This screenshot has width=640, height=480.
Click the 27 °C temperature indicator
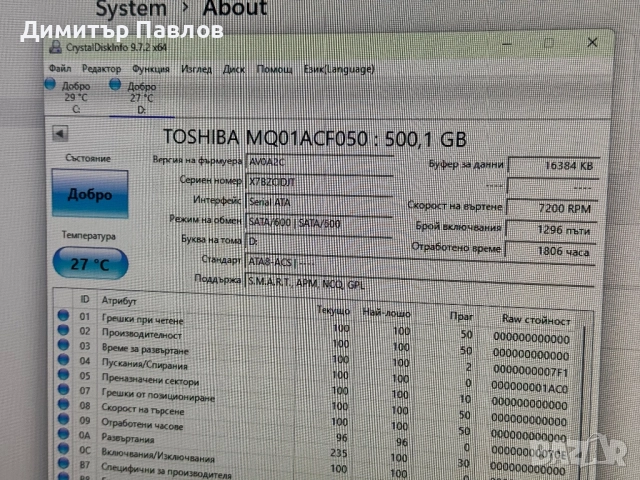point(91,264)
